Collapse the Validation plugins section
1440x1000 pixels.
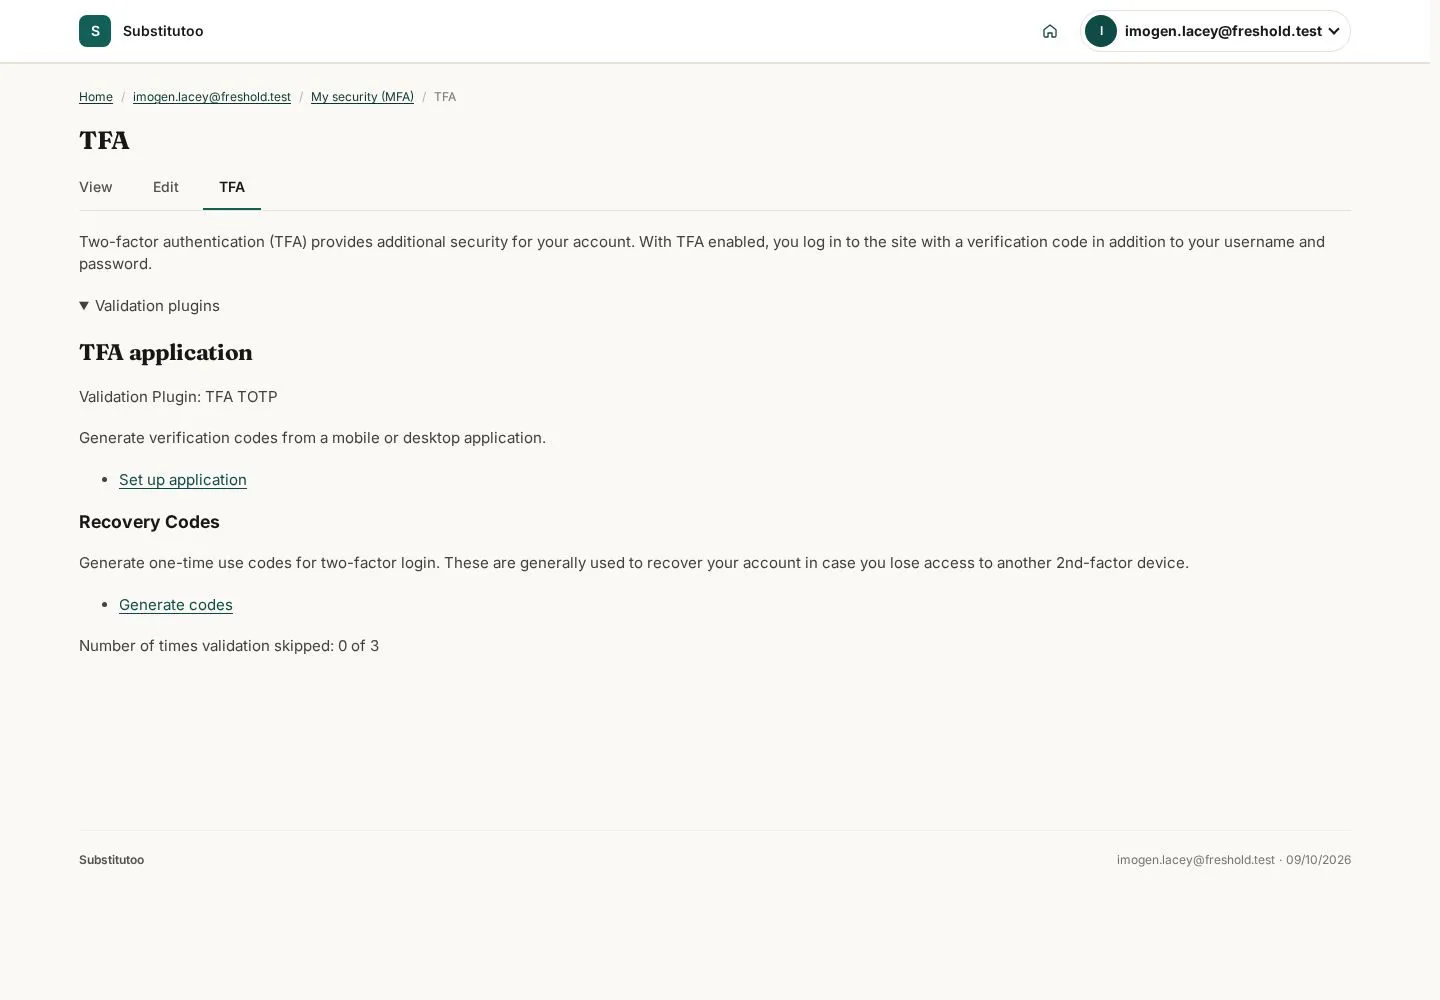point(149,306)
